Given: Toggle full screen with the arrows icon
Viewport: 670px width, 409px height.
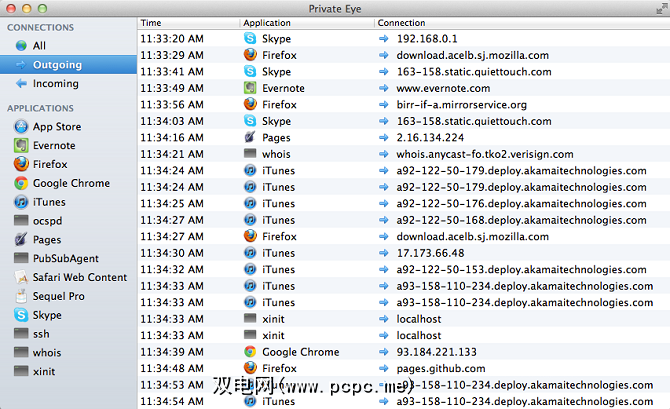Looking at the screenshot, I should tap(662, 9).
